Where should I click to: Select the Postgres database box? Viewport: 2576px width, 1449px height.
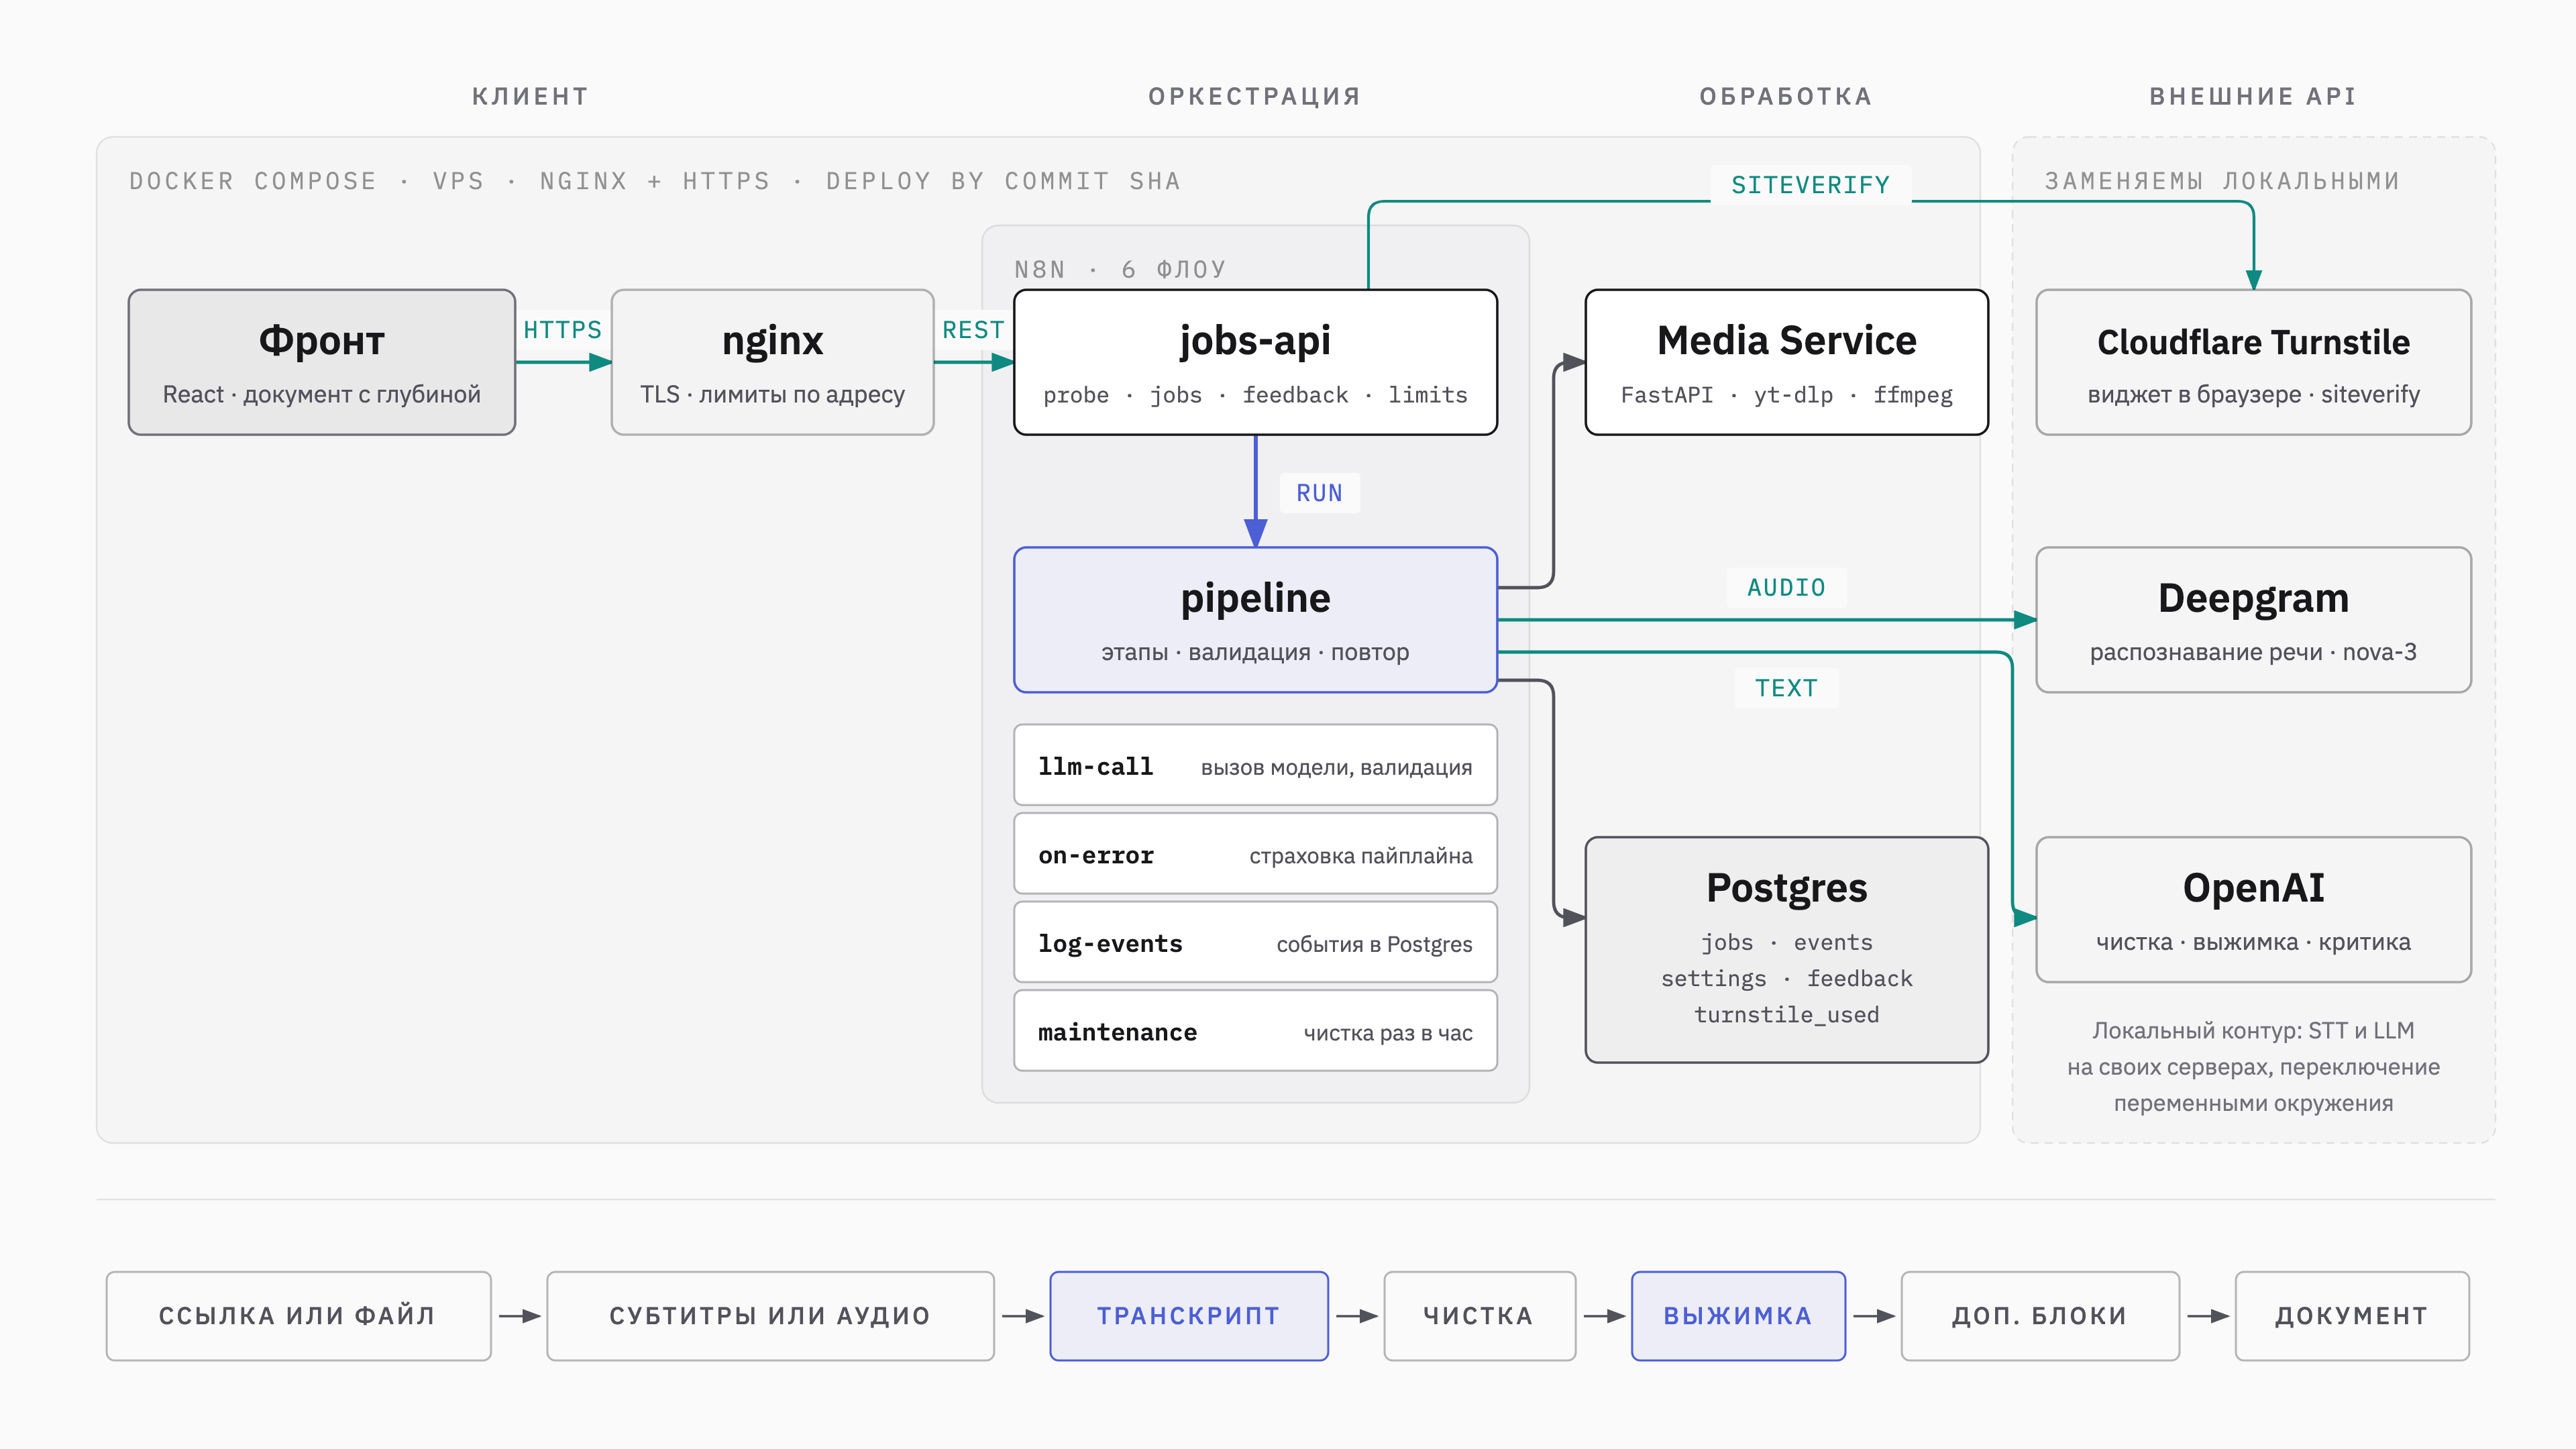tap(1786, 949)
